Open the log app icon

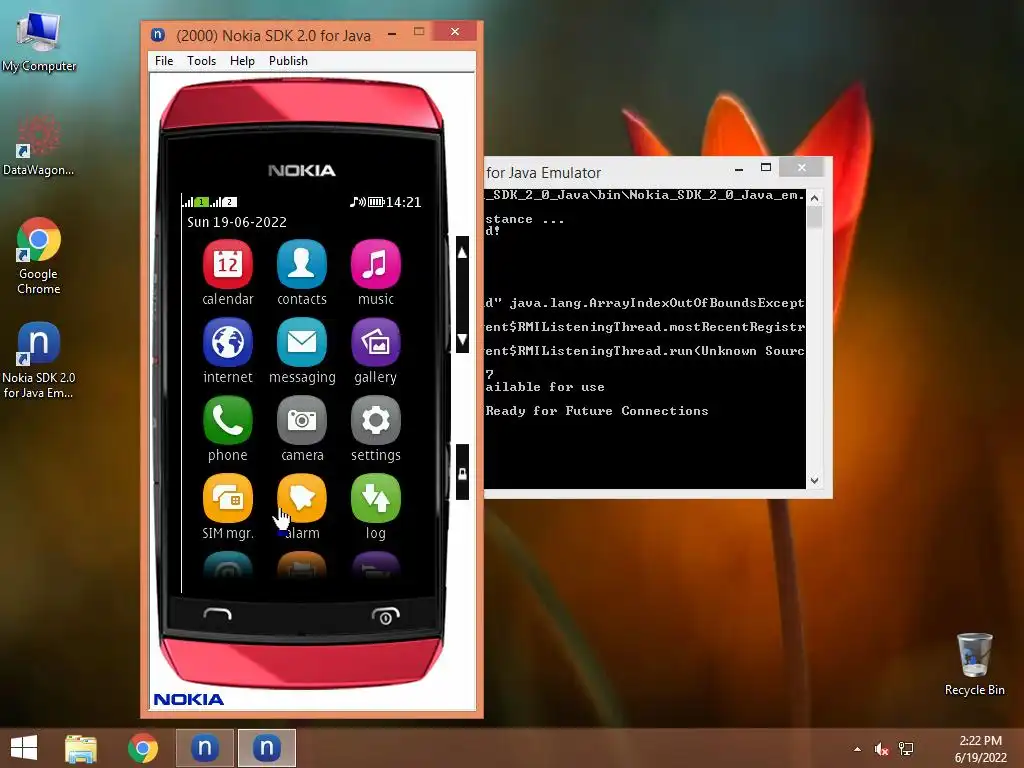tap(376, 498)
